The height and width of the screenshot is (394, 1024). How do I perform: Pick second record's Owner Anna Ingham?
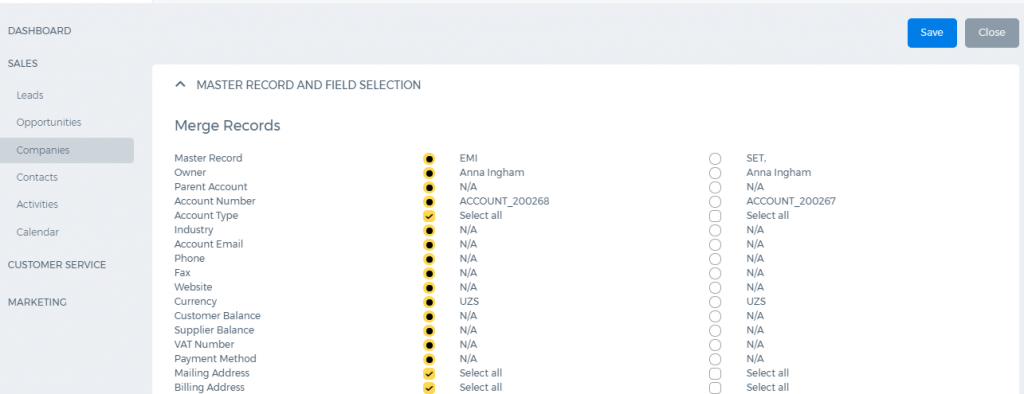pos(715,173)
